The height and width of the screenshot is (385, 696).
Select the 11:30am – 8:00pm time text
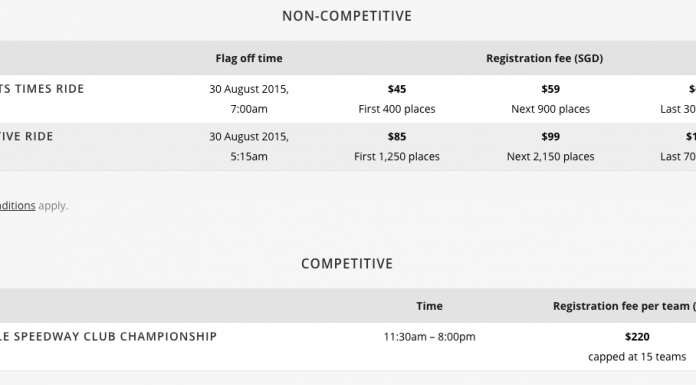click(x=429, y=337)
